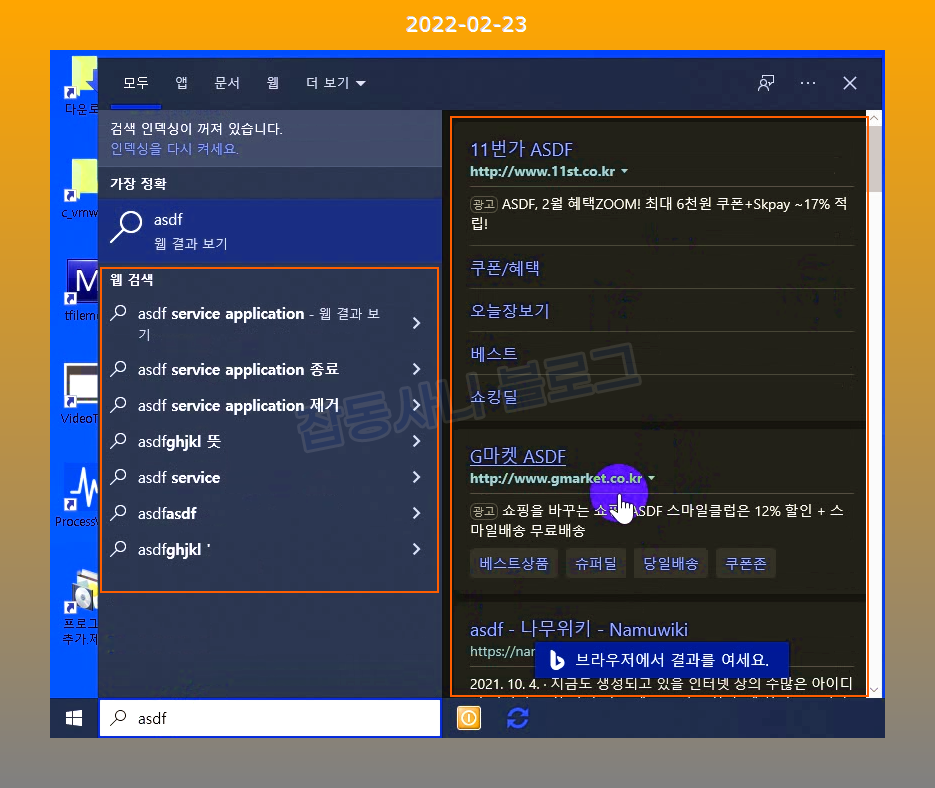This screenshot has height=788, width=935.
Task: Open the three-dots options menu
Action: pos(808,83)
